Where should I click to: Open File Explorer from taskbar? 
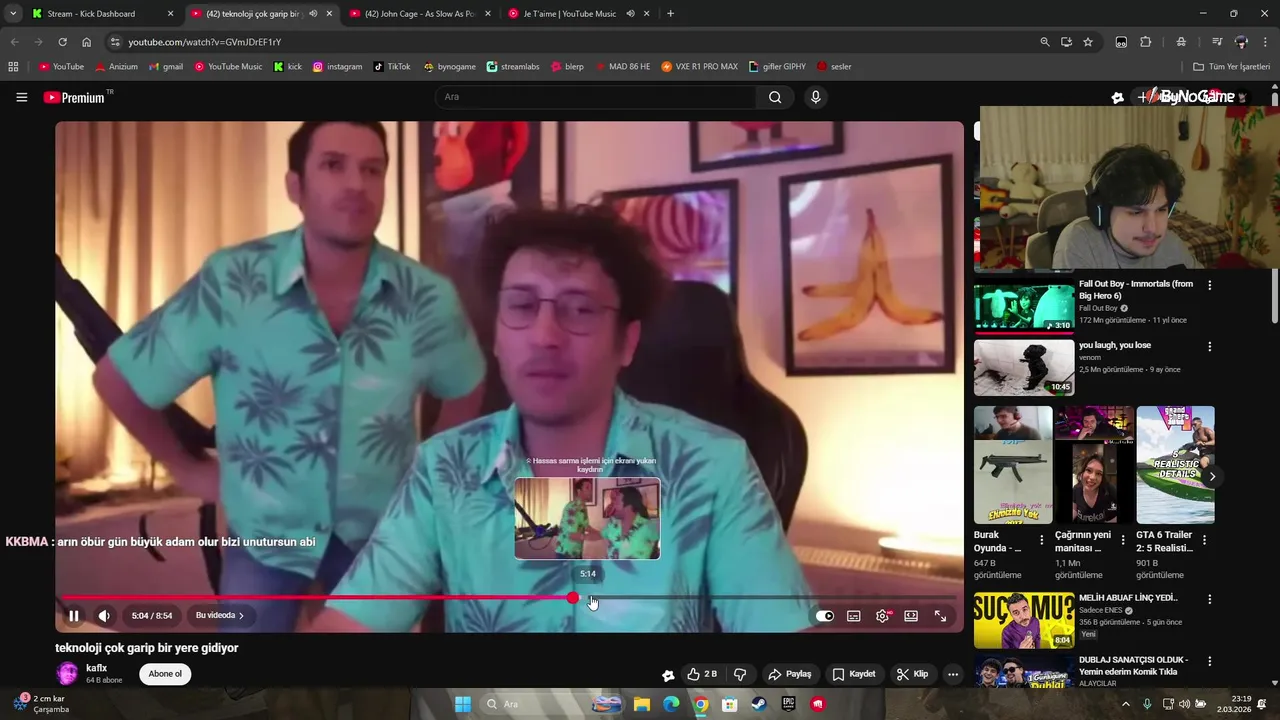coord(642,704)
